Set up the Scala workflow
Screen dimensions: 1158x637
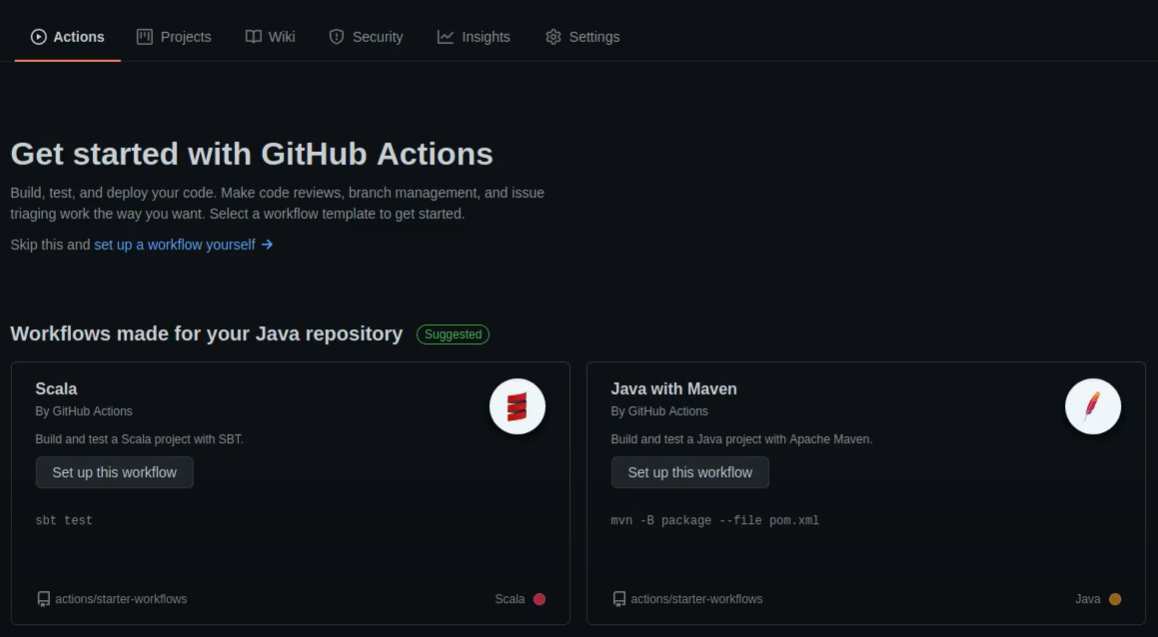[114, 472]
